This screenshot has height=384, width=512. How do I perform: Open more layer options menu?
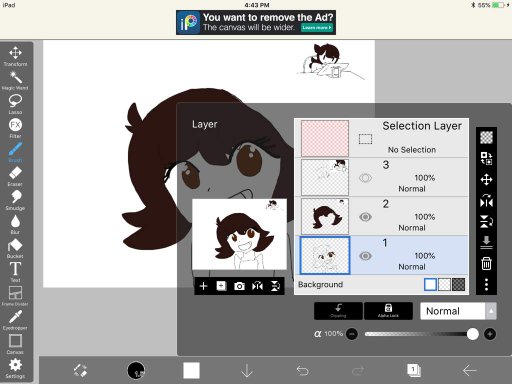tap(486, 284)
